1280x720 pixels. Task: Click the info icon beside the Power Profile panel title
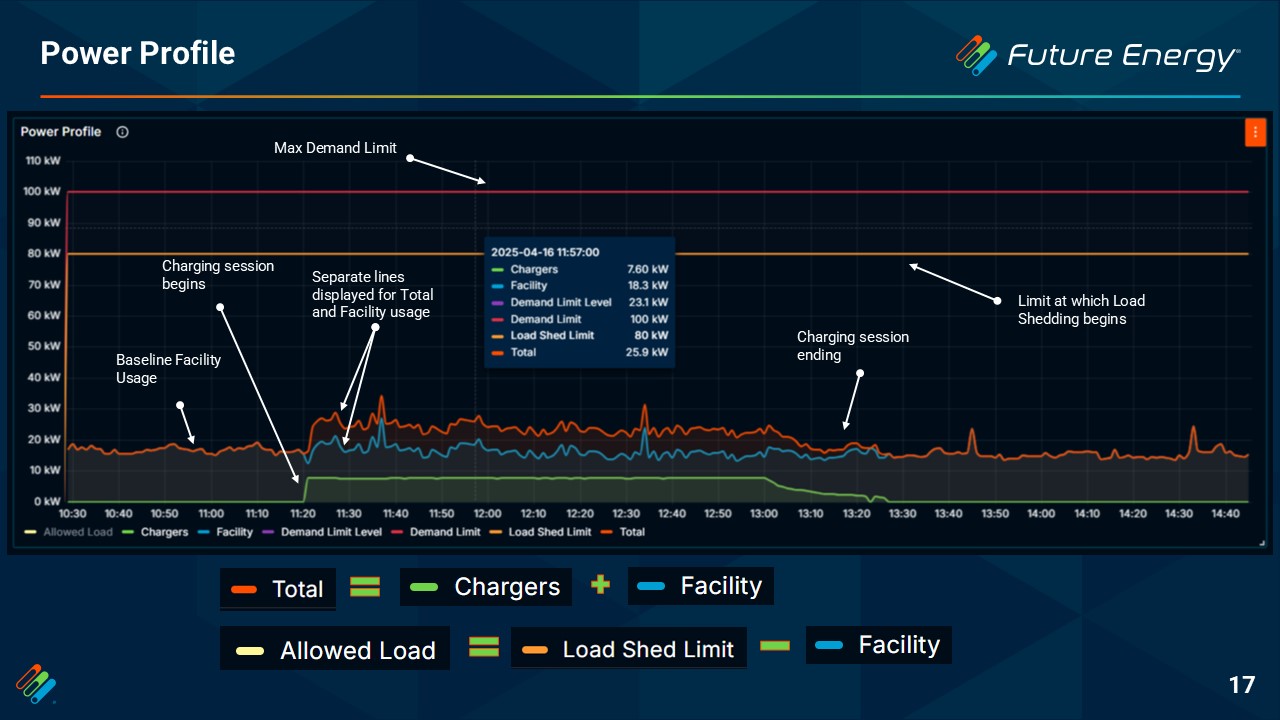122,132
